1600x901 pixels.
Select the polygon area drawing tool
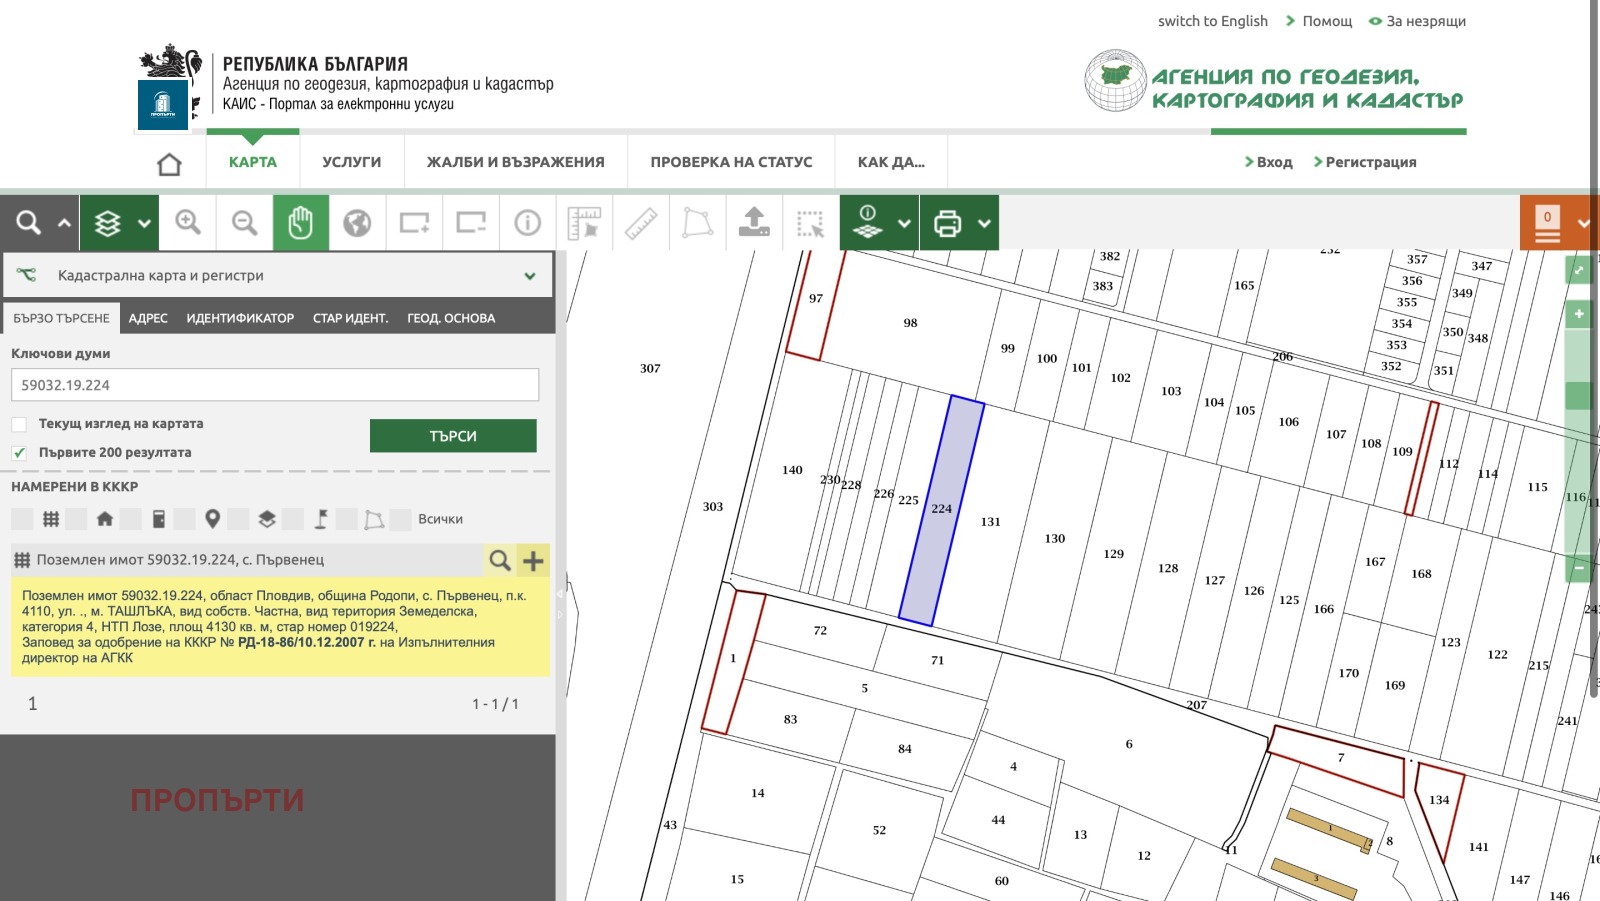[x=697, y=222]
